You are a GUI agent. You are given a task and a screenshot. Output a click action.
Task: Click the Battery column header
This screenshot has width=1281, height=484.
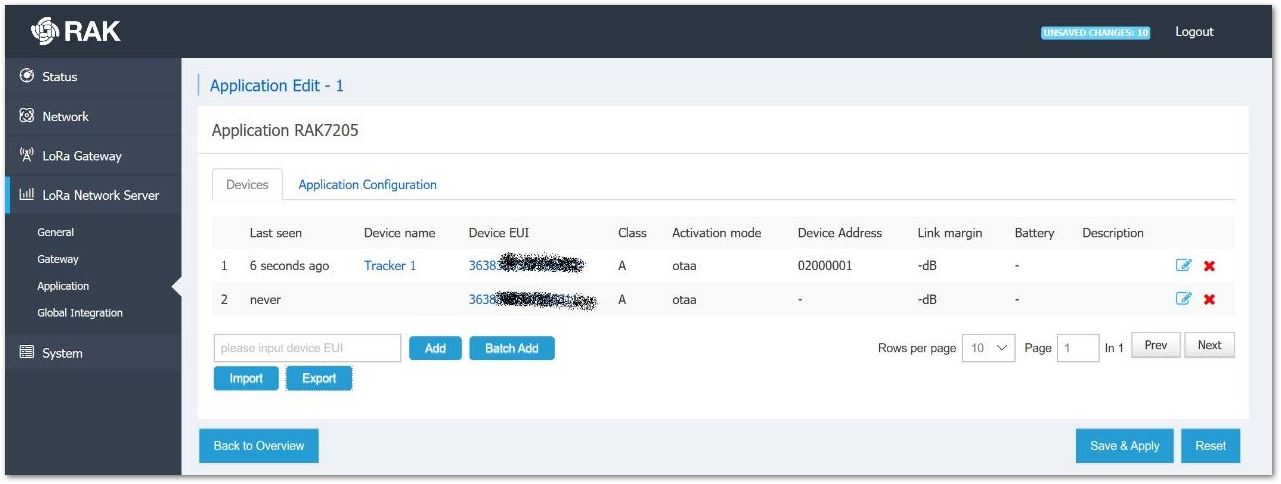pyautogui.click(x=1034, y=233)
